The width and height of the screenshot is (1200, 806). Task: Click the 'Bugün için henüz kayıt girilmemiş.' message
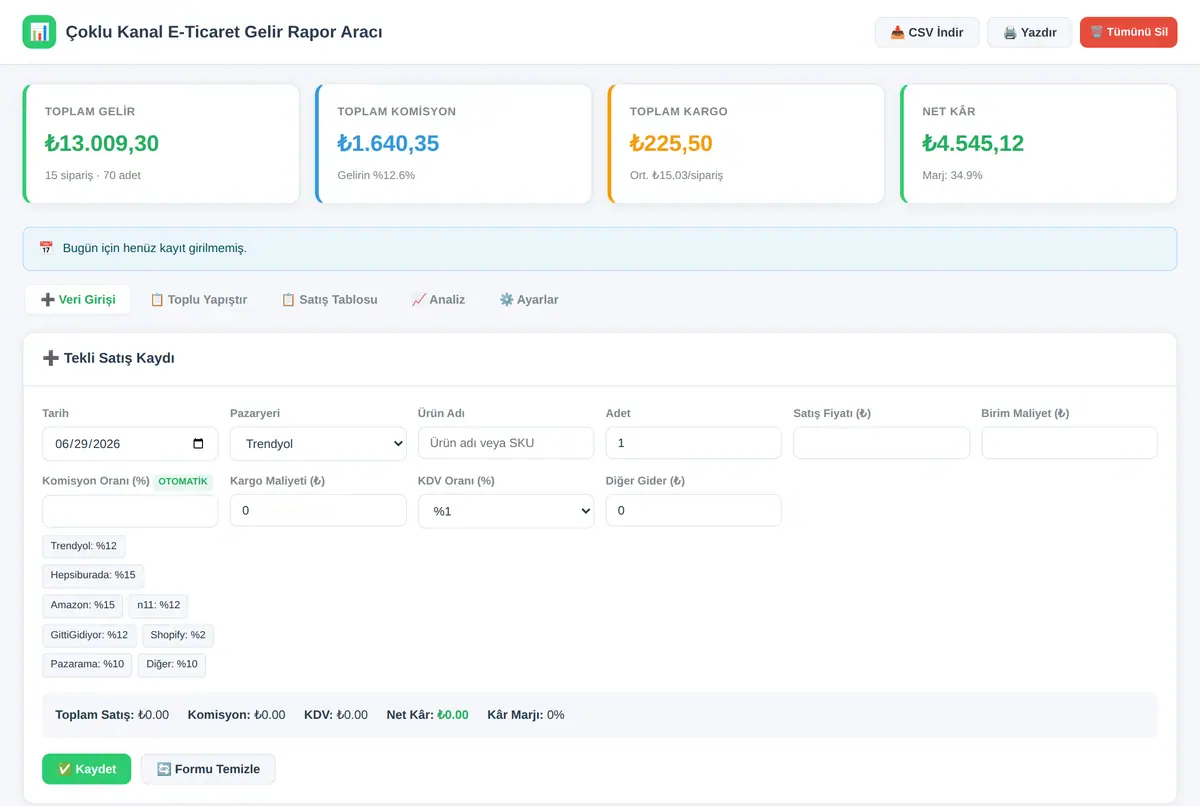tap(154, 248)
